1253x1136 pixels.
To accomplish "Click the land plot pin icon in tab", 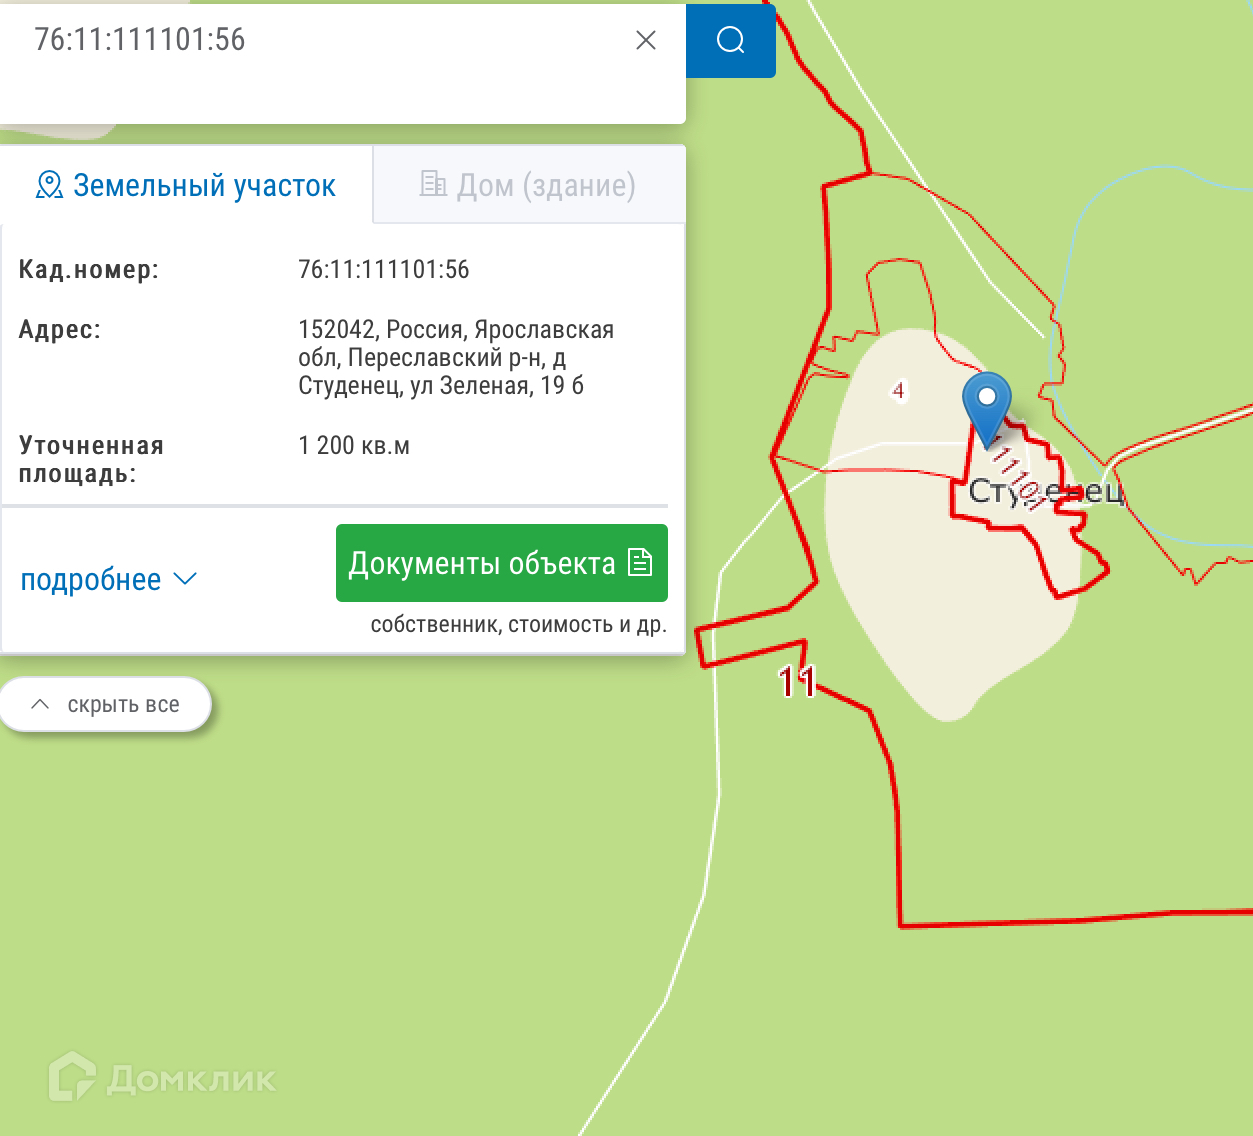I will click(x=49, y=185).
